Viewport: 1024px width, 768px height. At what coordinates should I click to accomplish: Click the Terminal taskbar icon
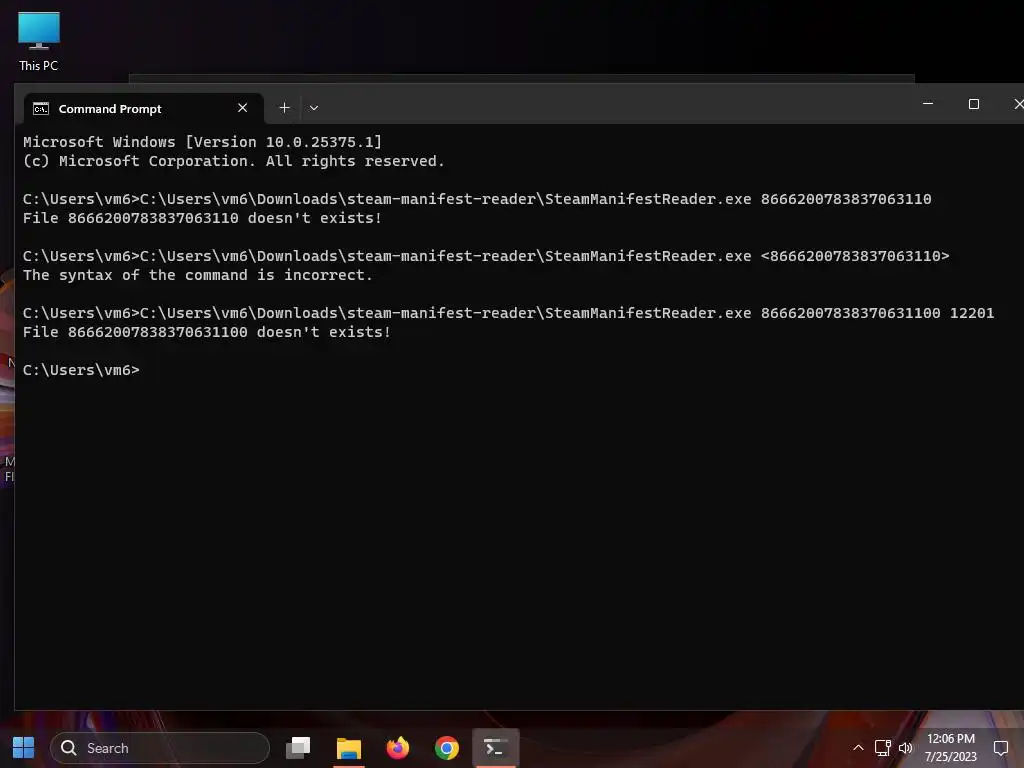tap(496, 748)
